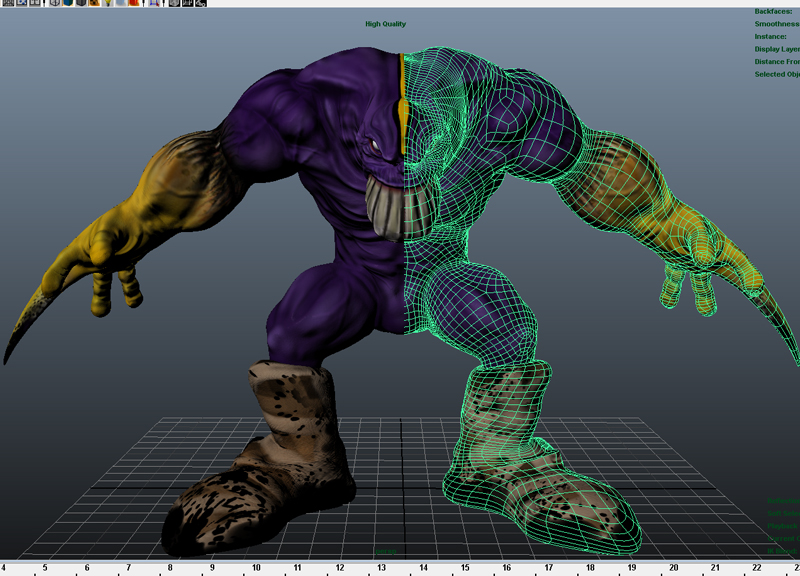
Task: Click the Selected Obj heads-up label
Action: pos(777,74)
